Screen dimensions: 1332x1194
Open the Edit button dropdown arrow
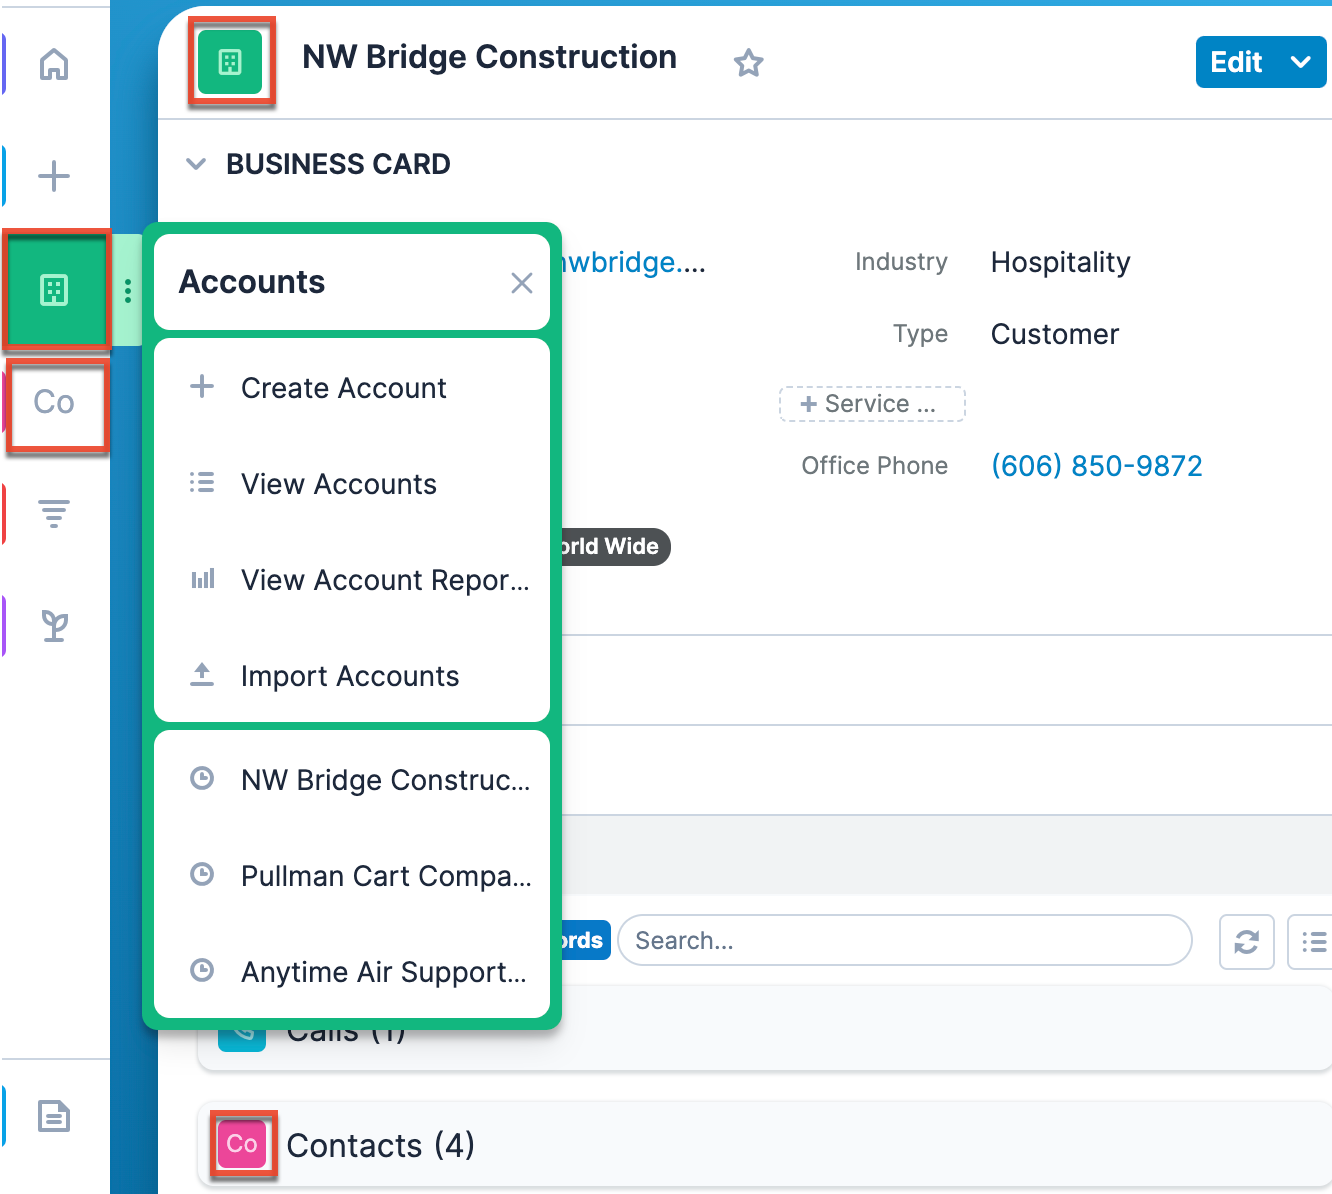[x=1300, y=62]
